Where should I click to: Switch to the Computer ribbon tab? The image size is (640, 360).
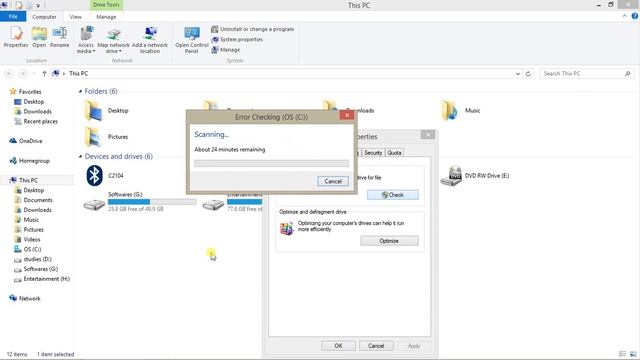(44, 17)
